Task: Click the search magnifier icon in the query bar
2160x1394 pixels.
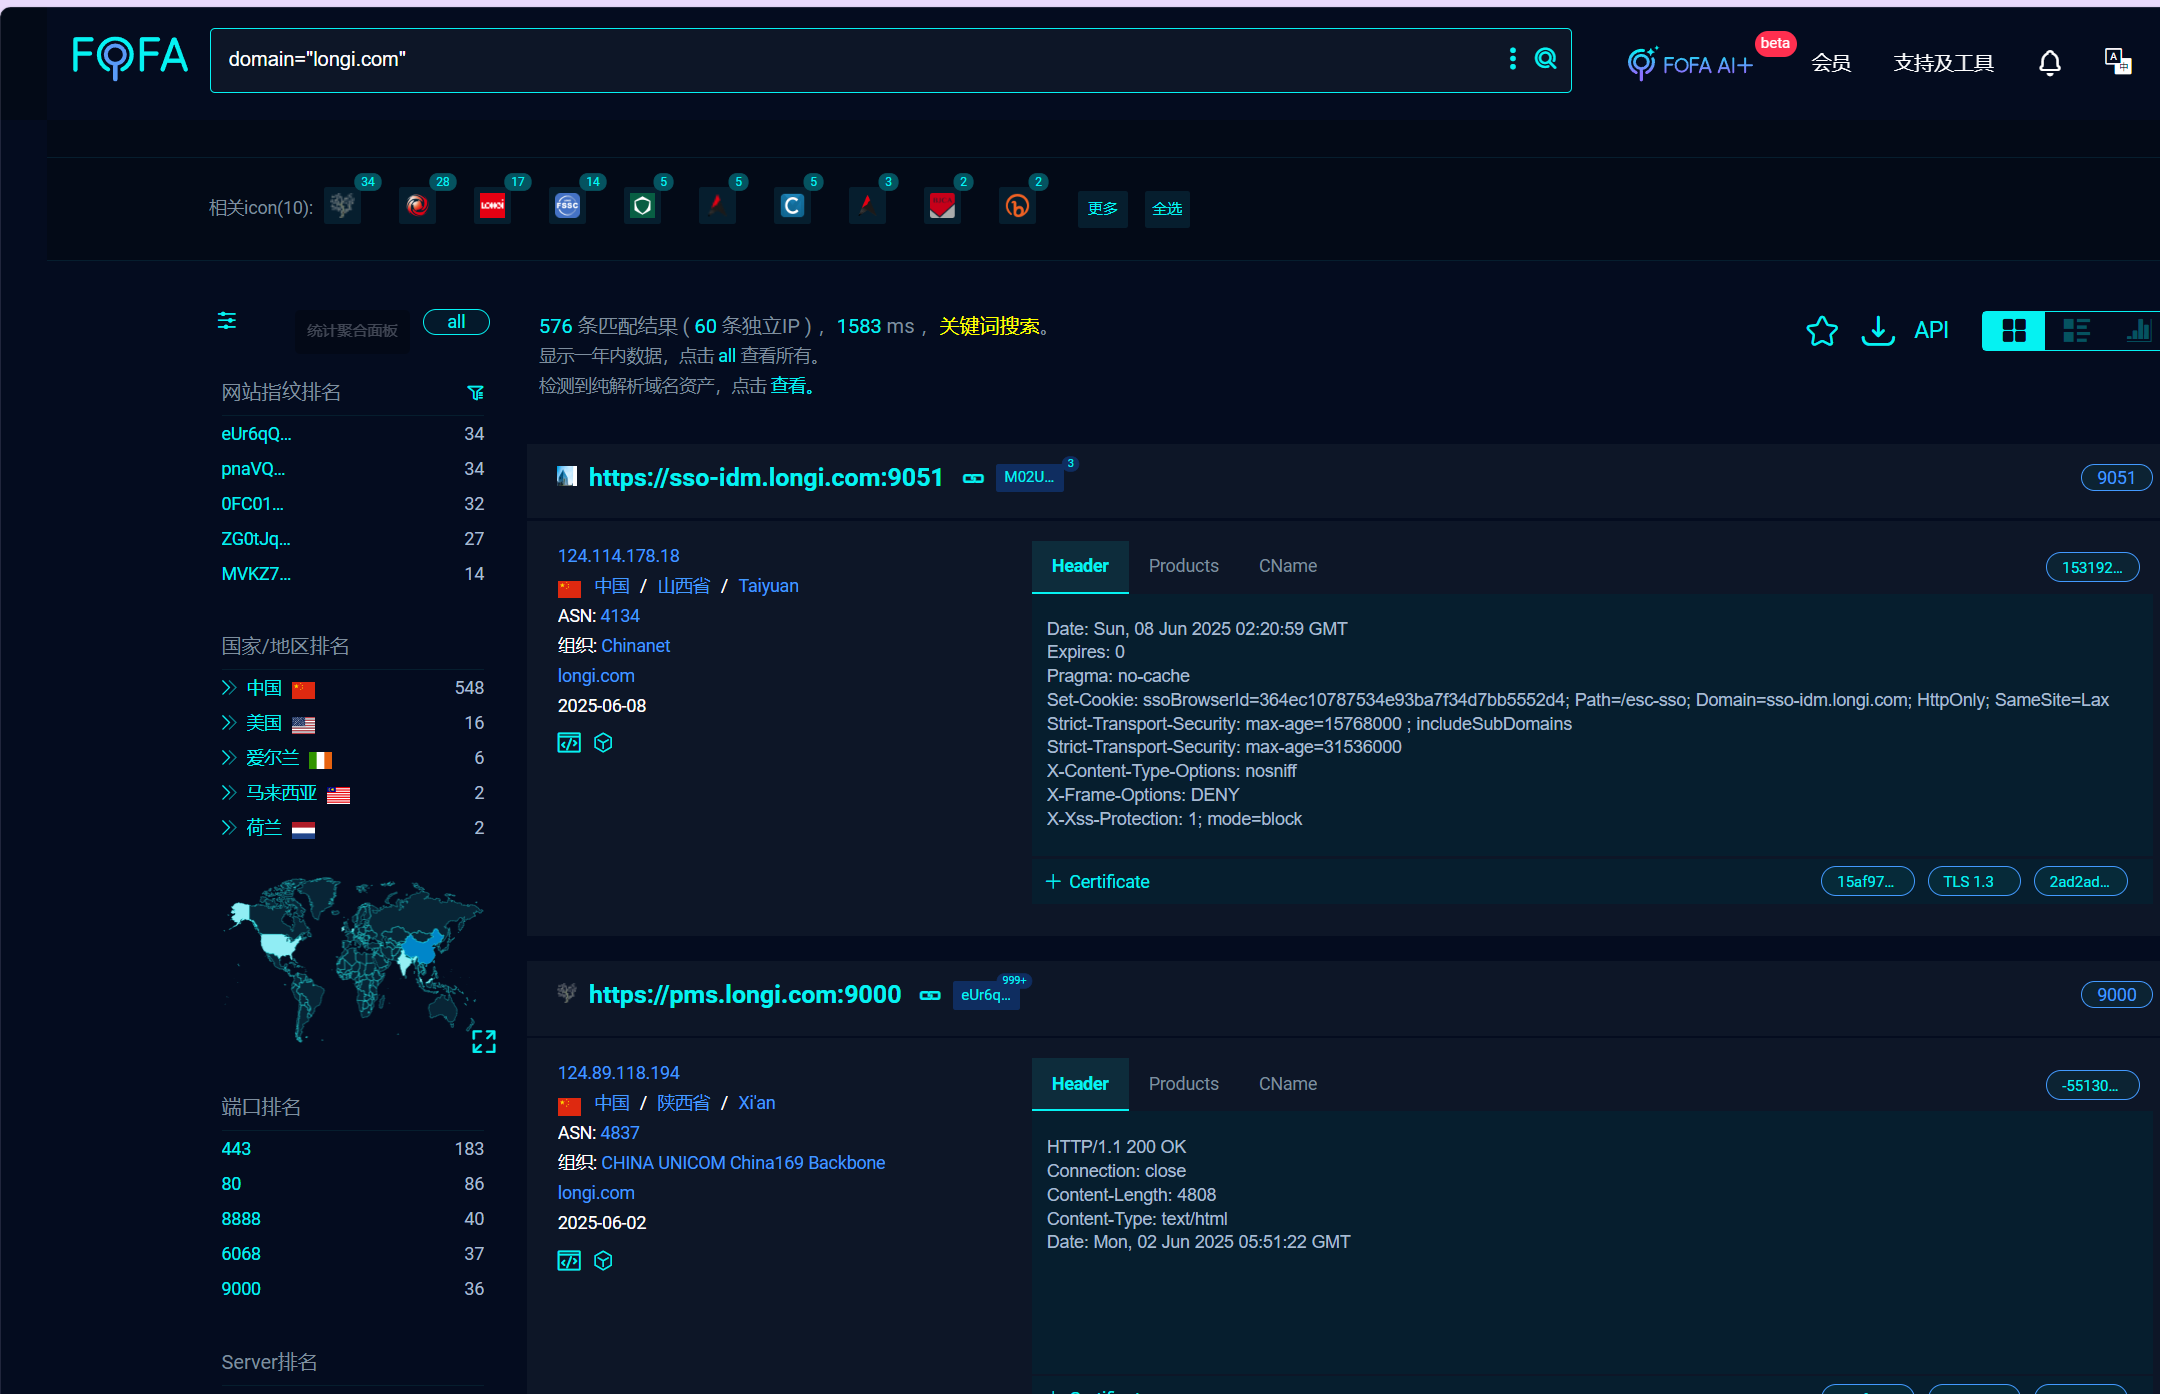Action: [1545, 59]
